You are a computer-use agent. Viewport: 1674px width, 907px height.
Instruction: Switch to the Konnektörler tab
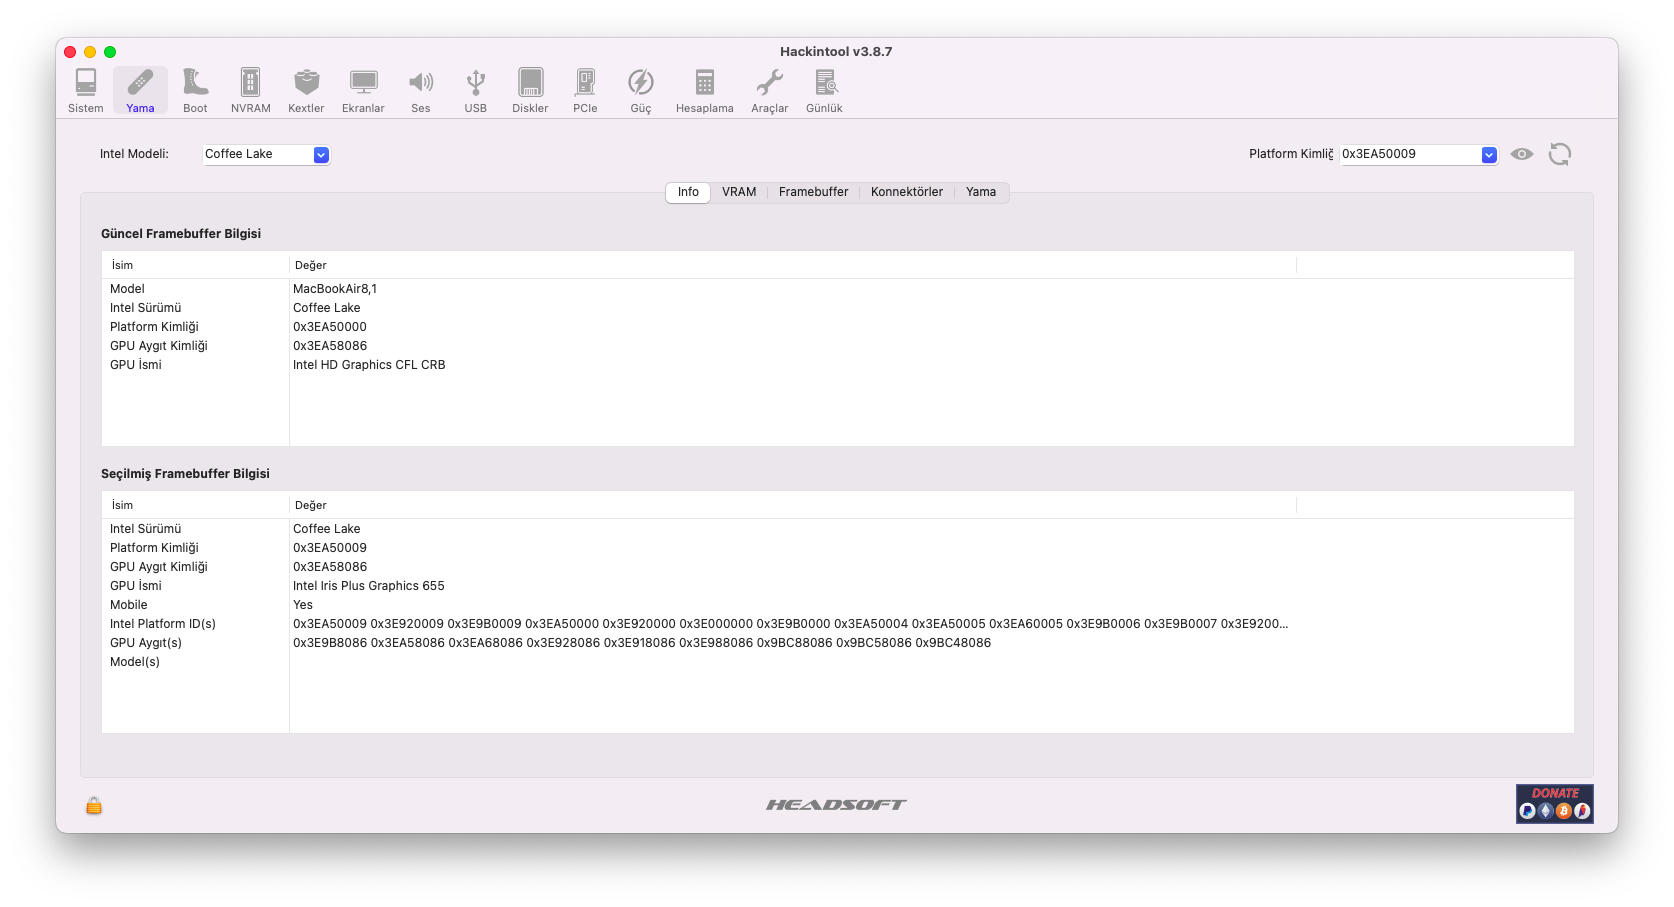coord(907,192)
